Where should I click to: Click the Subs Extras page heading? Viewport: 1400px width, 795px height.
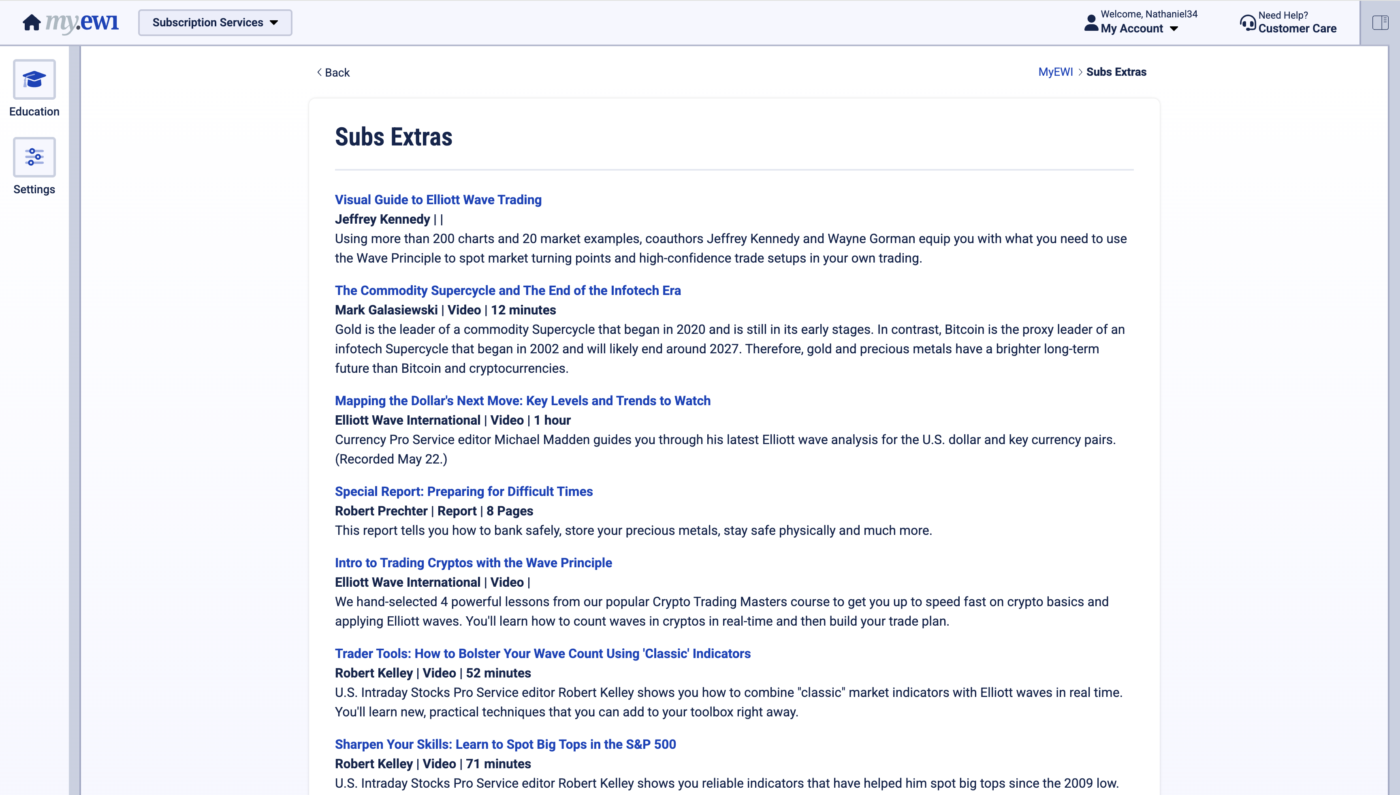[x=394, y=137]
